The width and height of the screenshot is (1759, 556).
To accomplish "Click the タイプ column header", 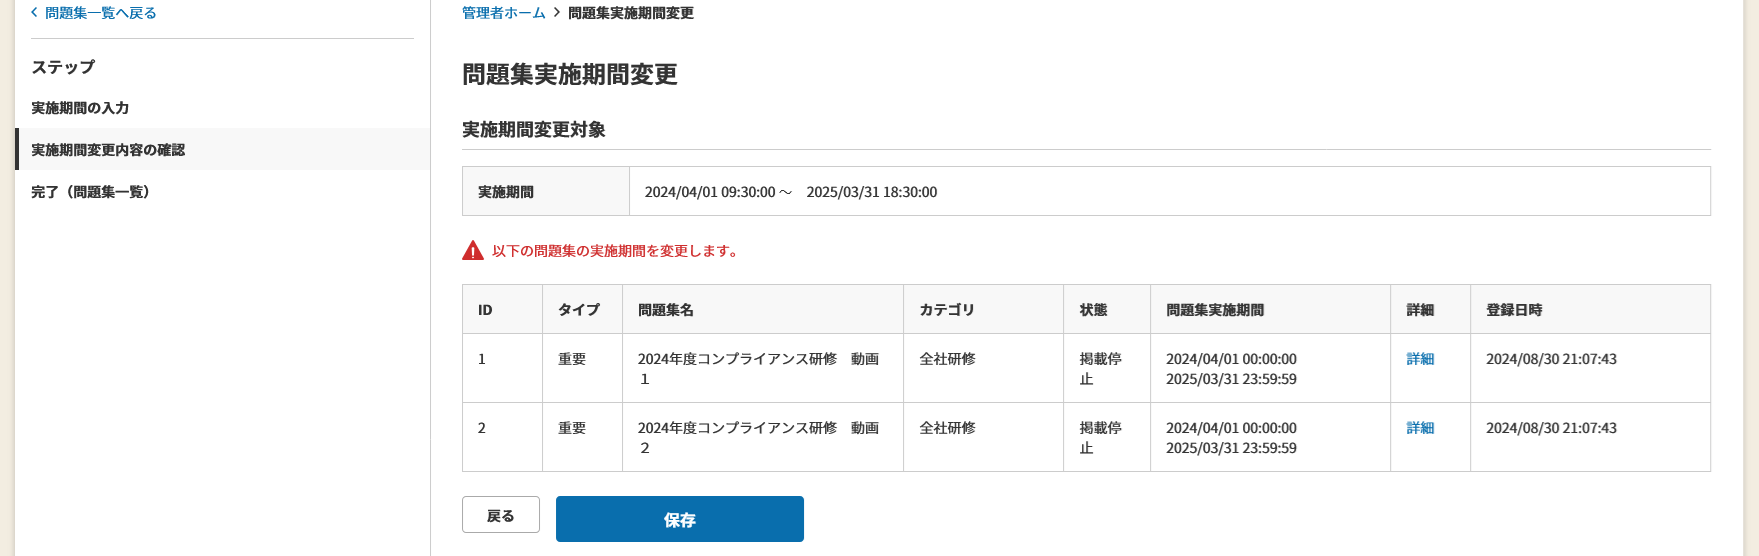I will point(582,310).
